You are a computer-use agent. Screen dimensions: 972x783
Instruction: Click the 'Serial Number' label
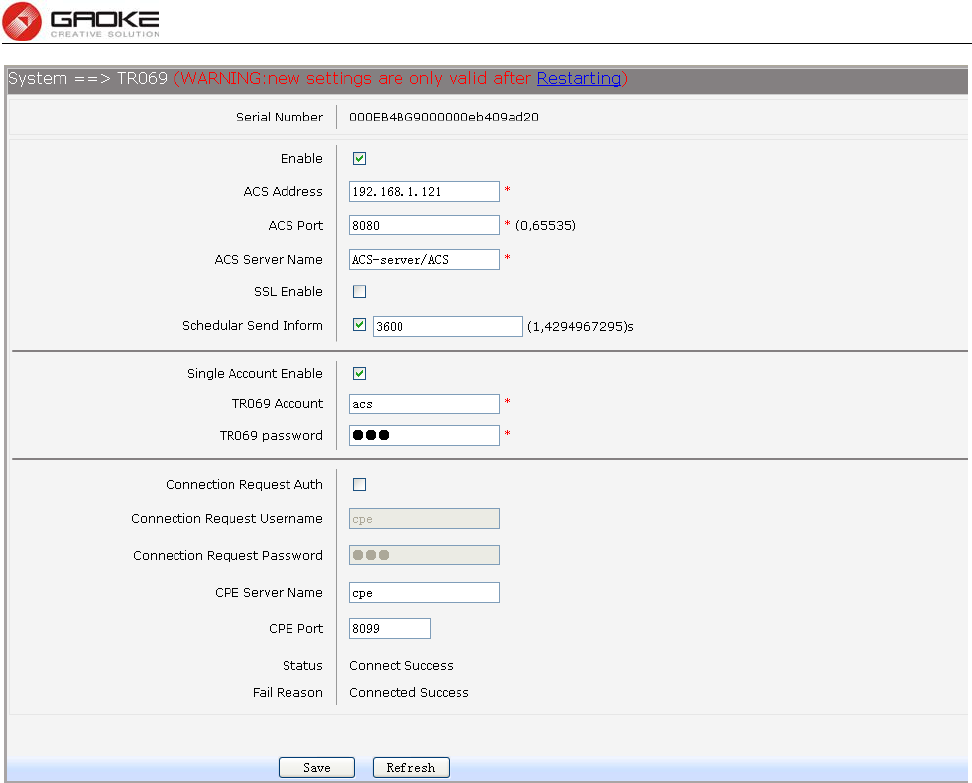pyautogui.click(x=280, y=117)
